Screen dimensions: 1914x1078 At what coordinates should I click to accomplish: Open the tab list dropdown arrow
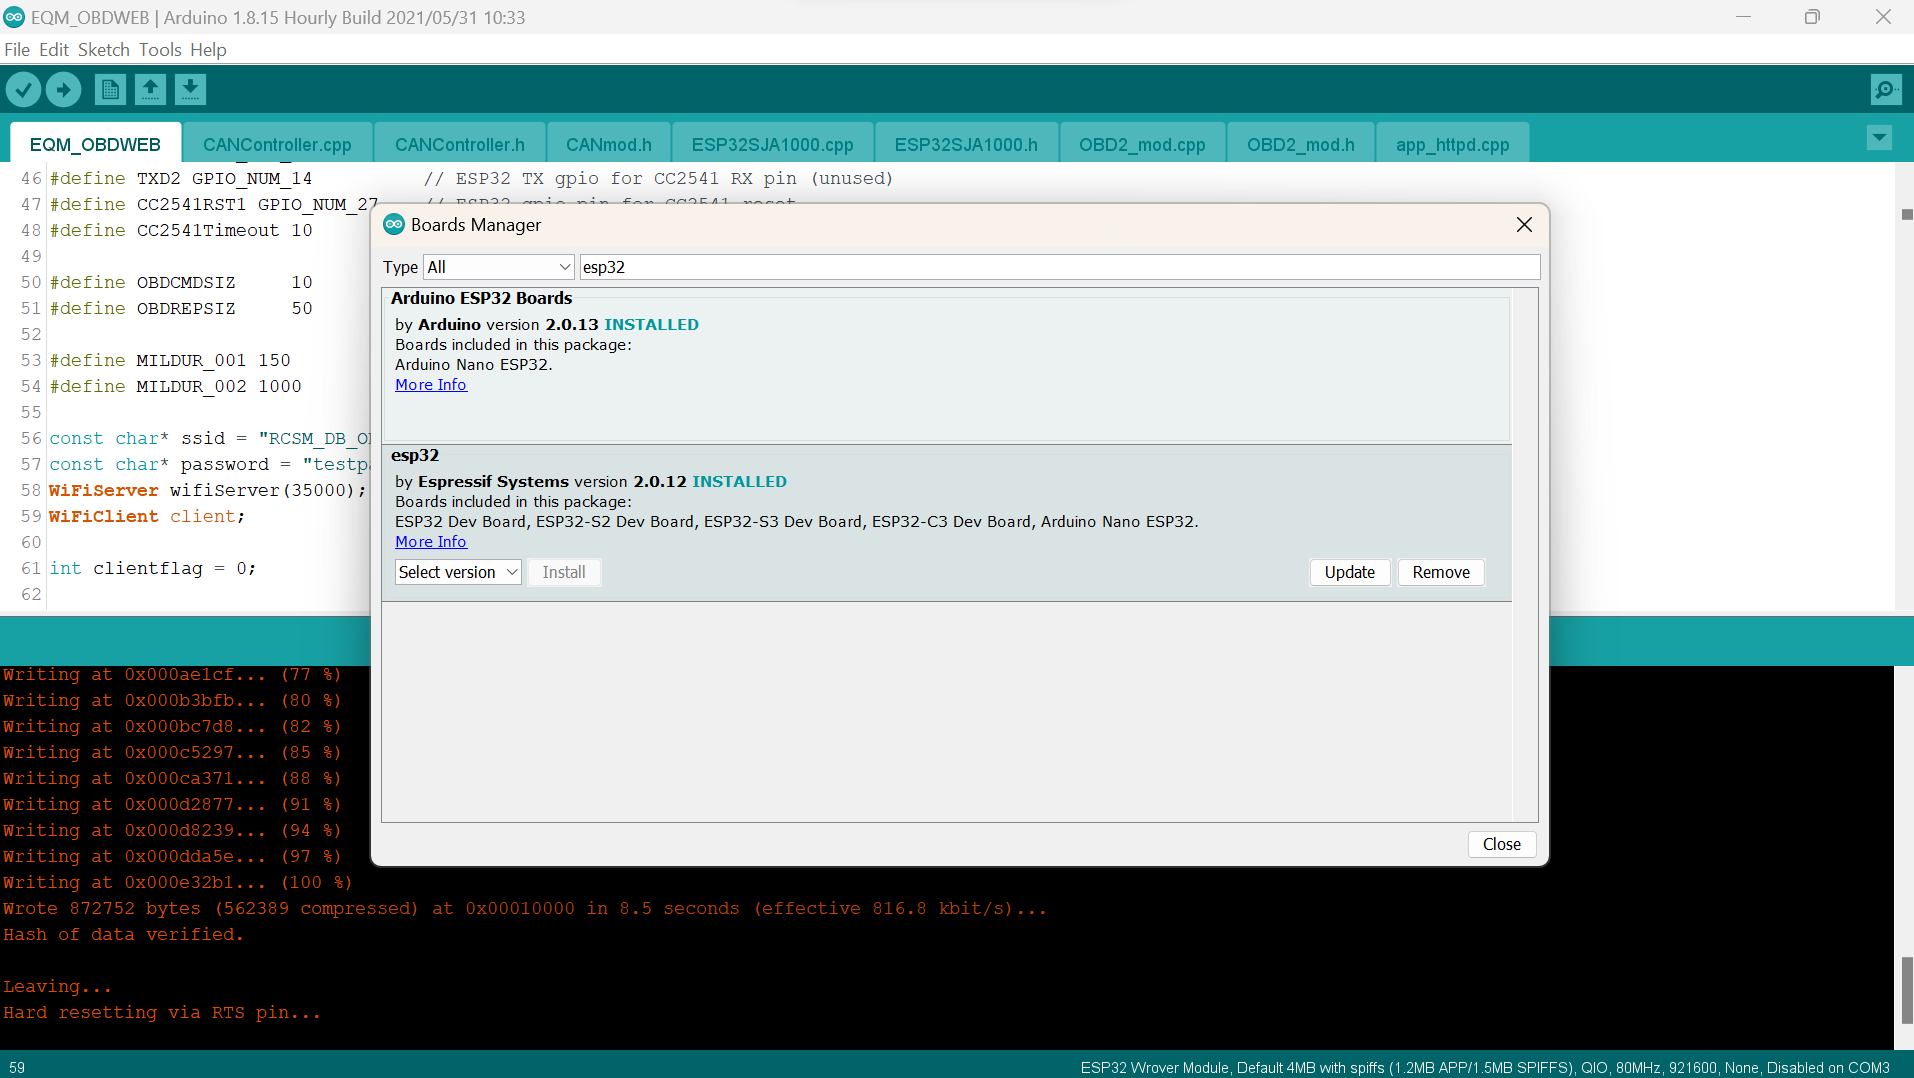[1879, 137]
